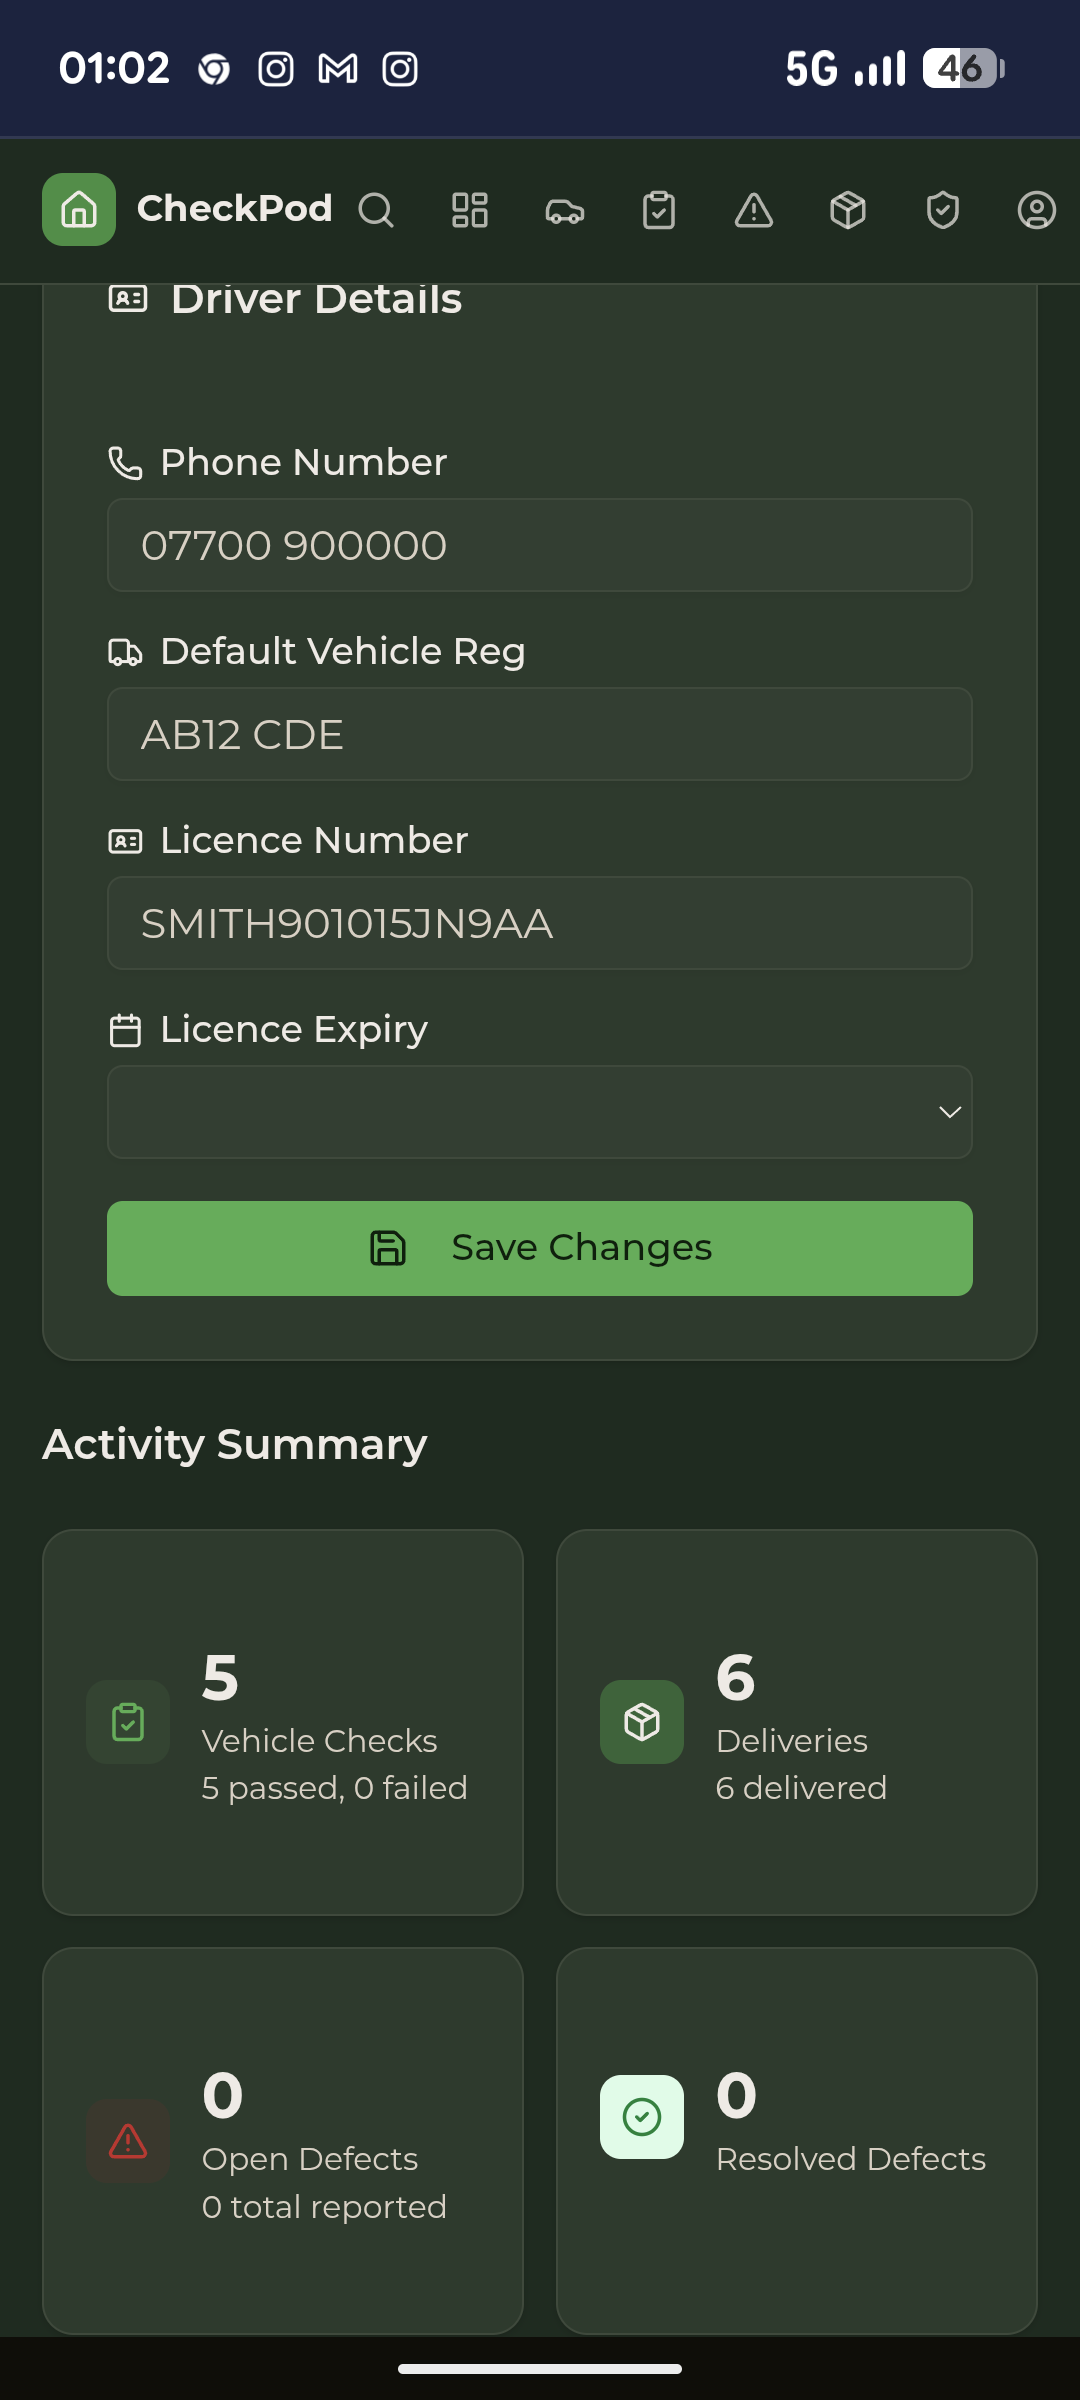Viewport: 1080px width, 2400px height.
Task: Open the account profile icon
Action: 1037,210
